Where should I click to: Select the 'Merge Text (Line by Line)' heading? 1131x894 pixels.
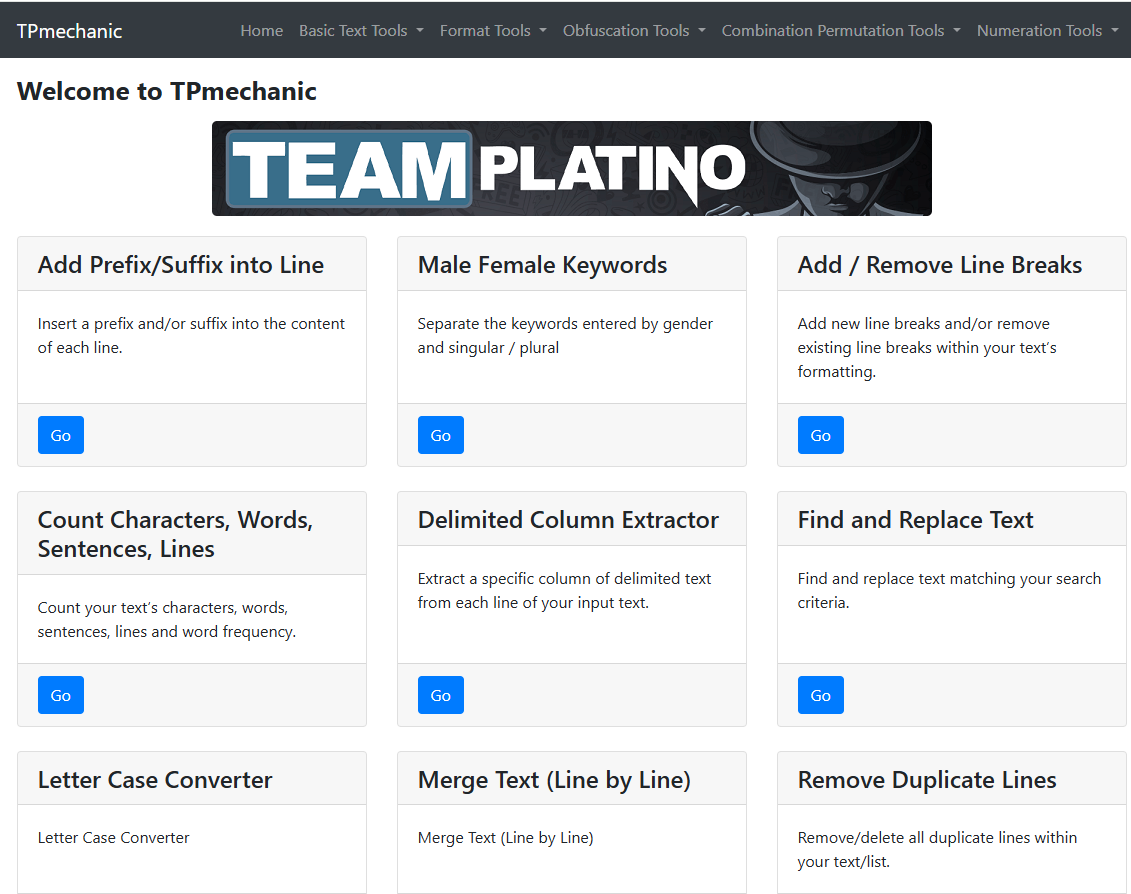(554, 779)
